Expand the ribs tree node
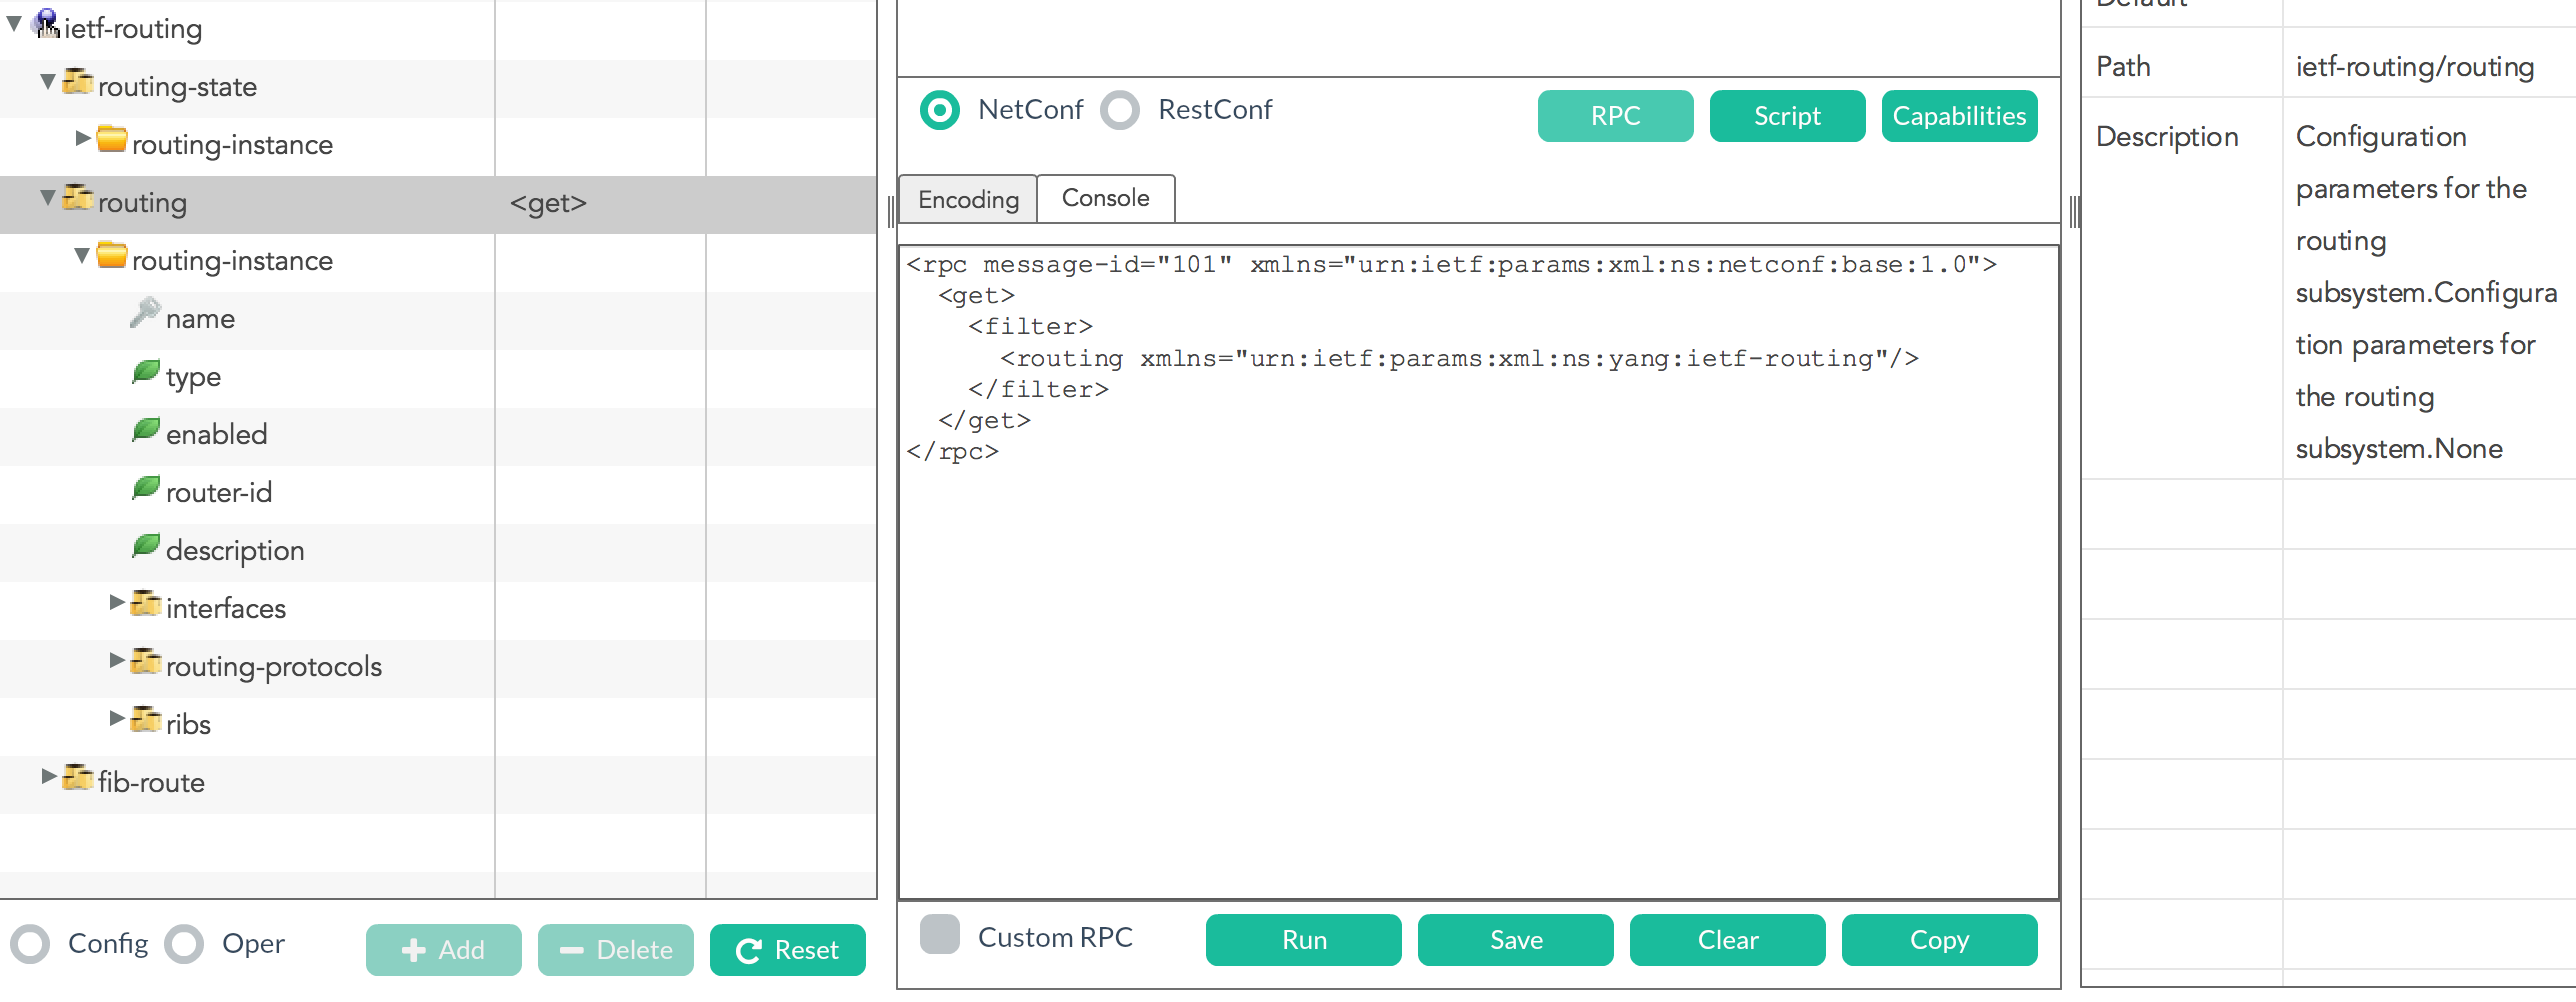 click(117, 718)
